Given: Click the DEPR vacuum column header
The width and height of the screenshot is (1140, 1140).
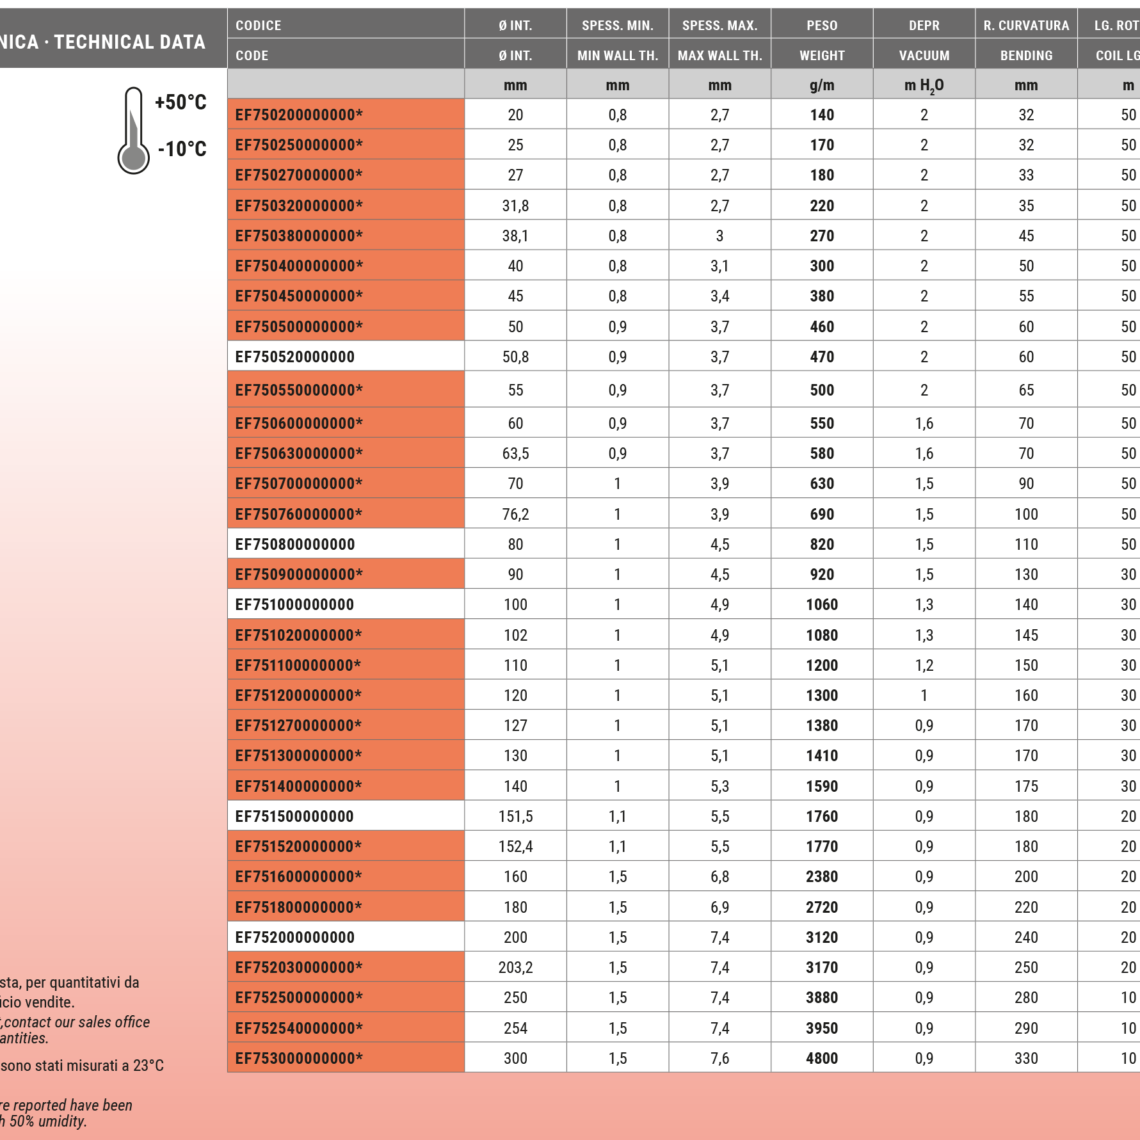Looking at the screenshot, I should (x=924, y=25).
